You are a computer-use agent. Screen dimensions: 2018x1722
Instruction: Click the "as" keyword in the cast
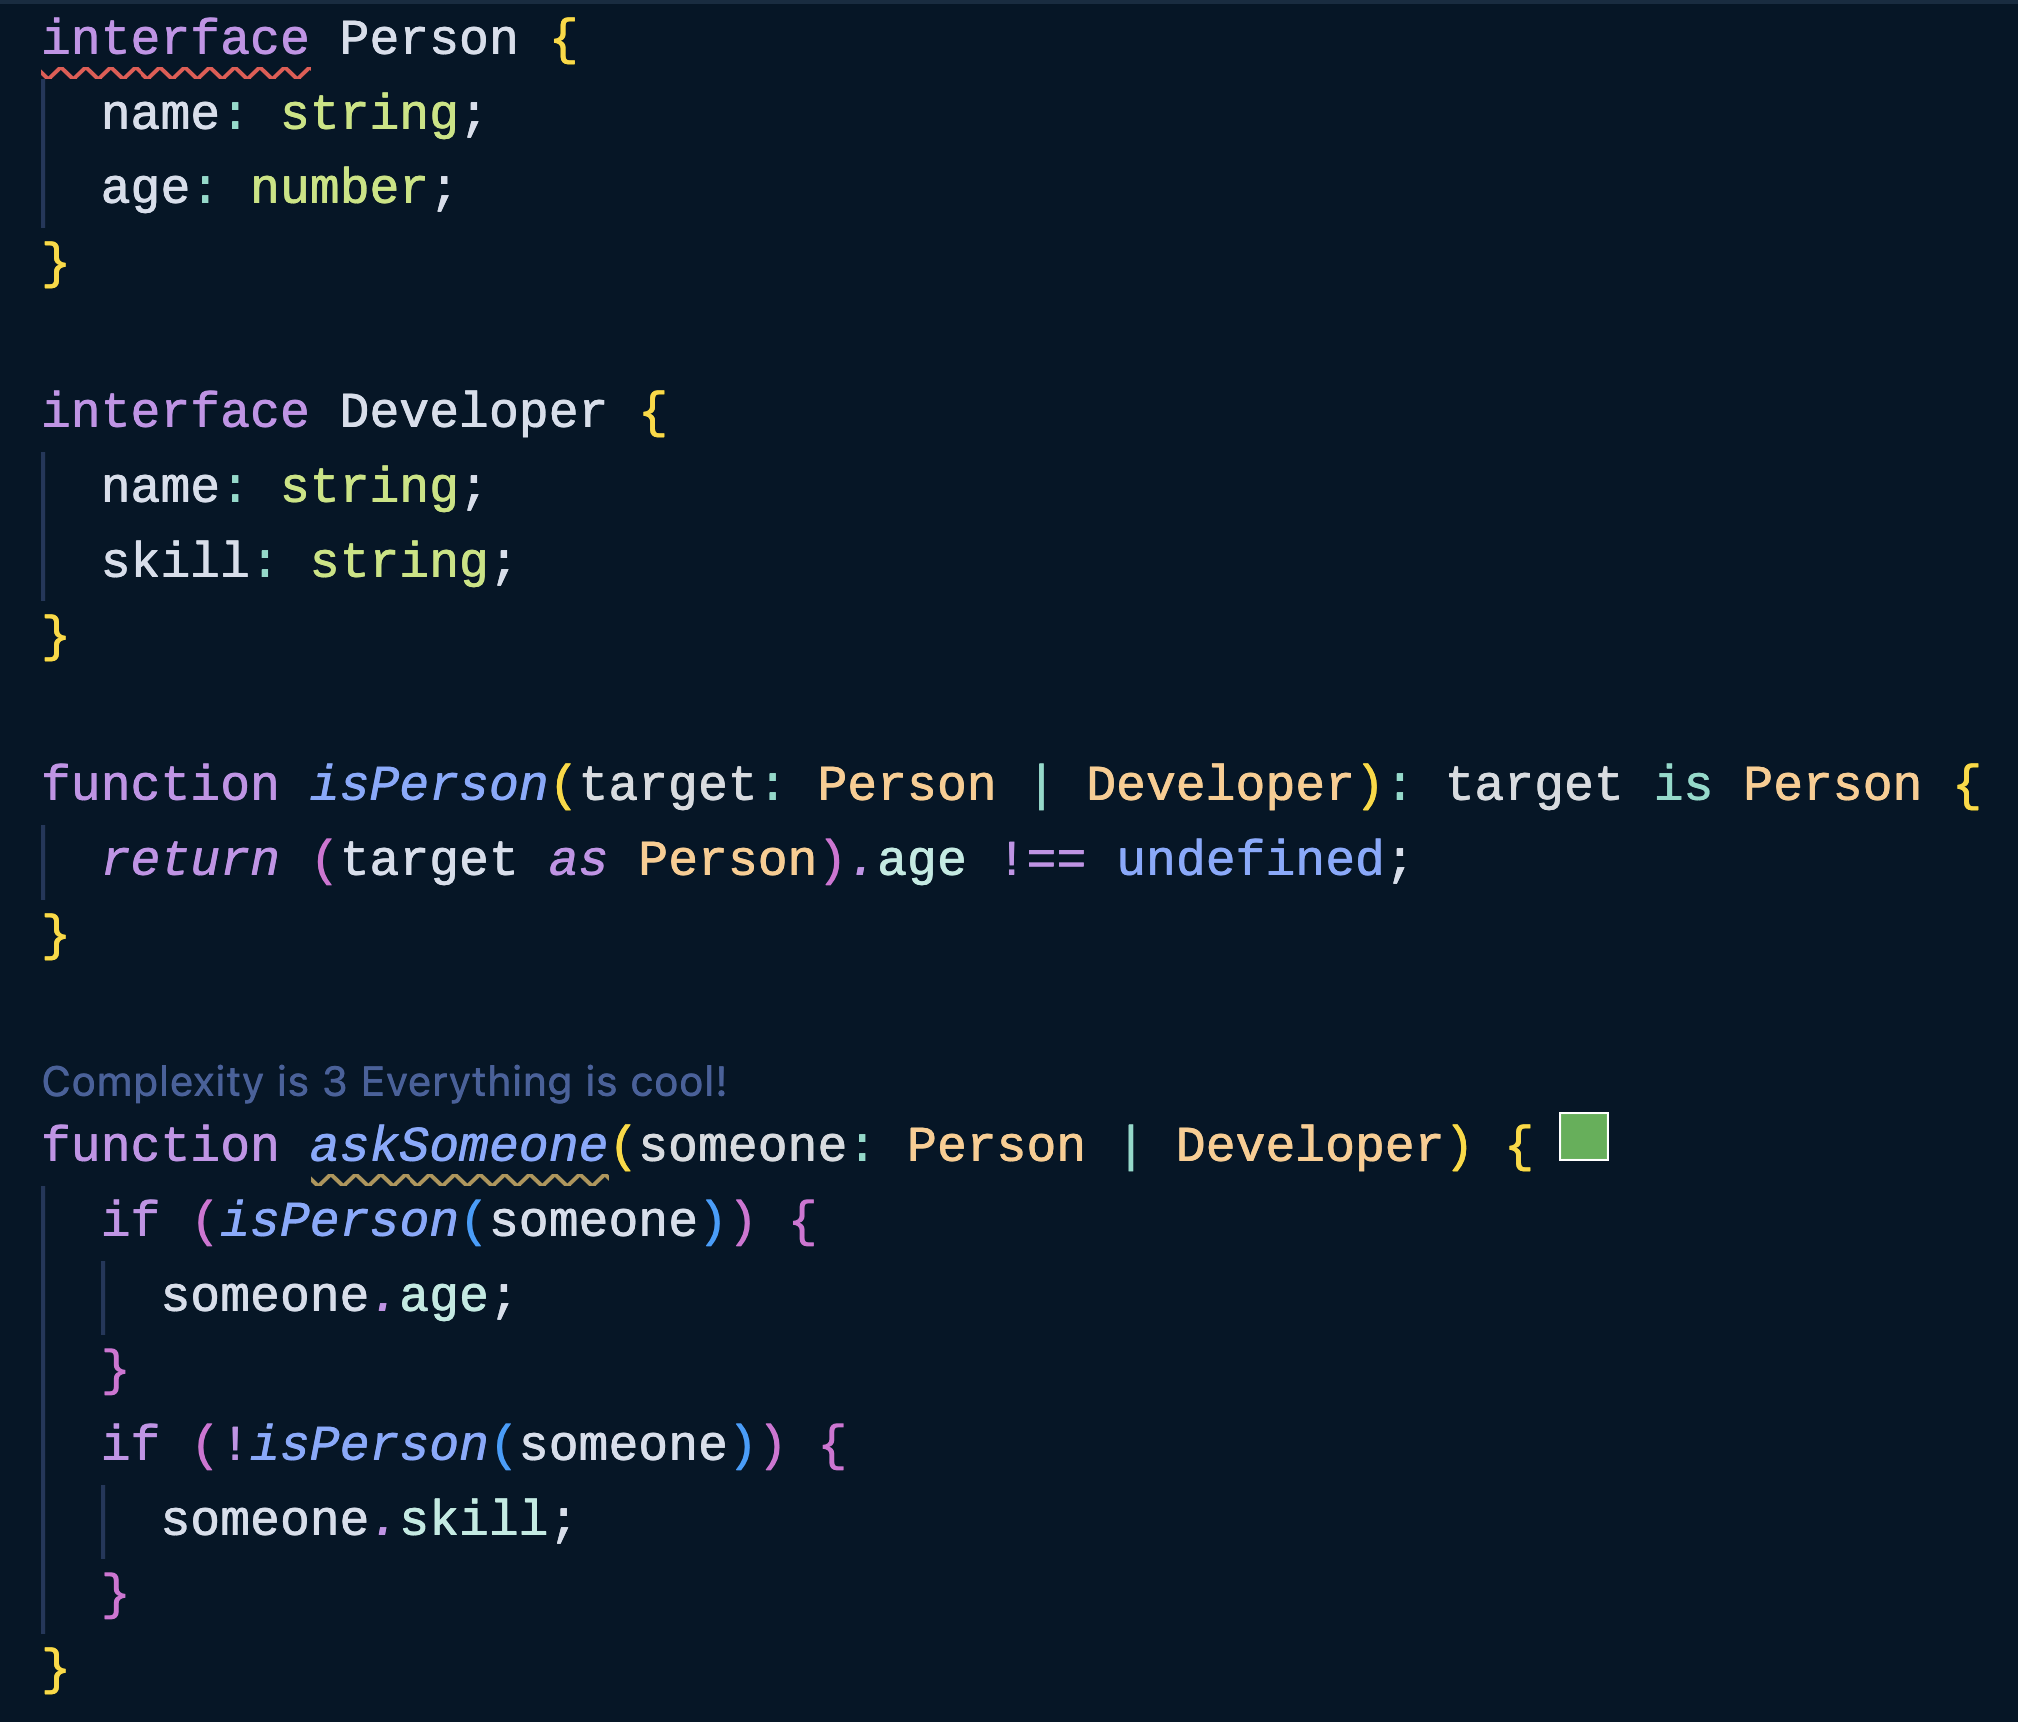[x=577, y=860]
